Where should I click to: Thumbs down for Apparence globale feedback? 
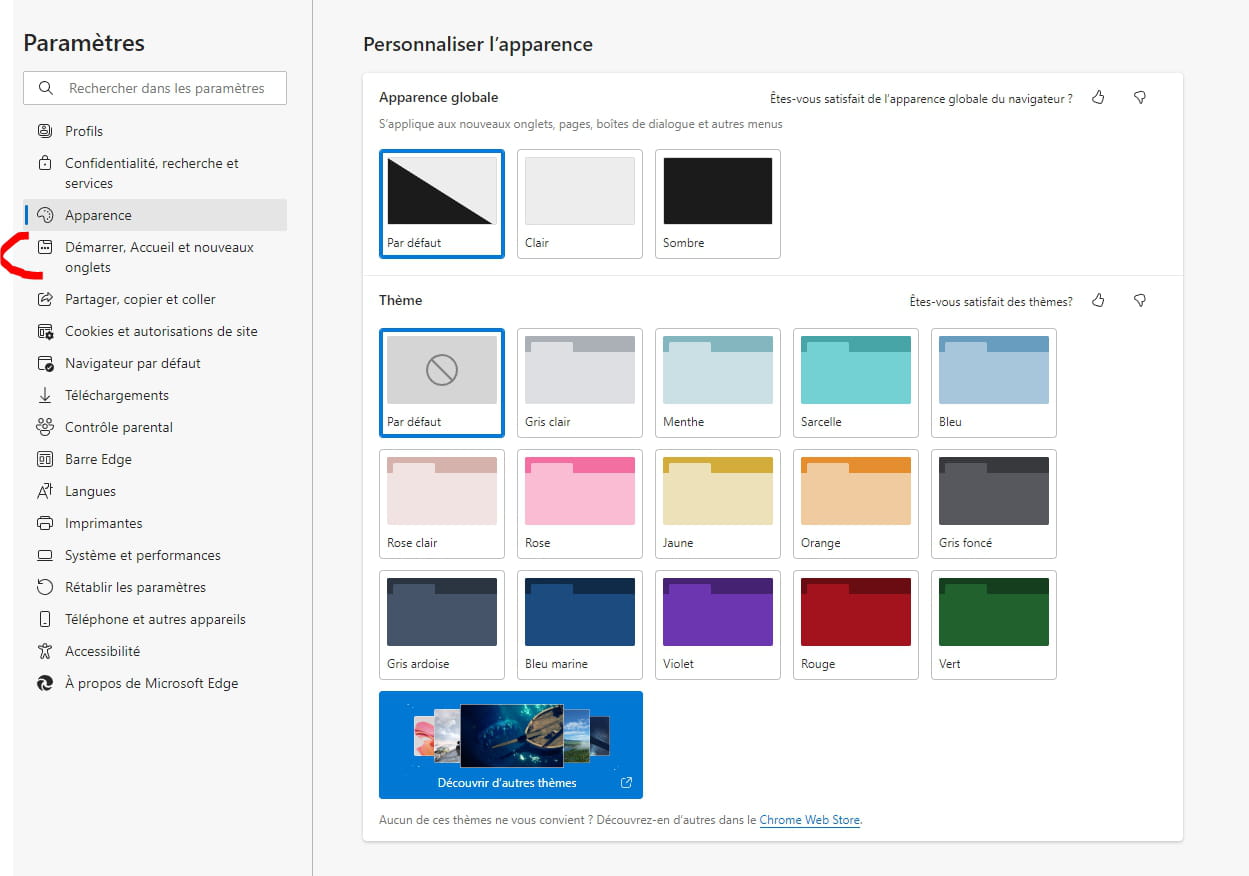pos(1139,97)
